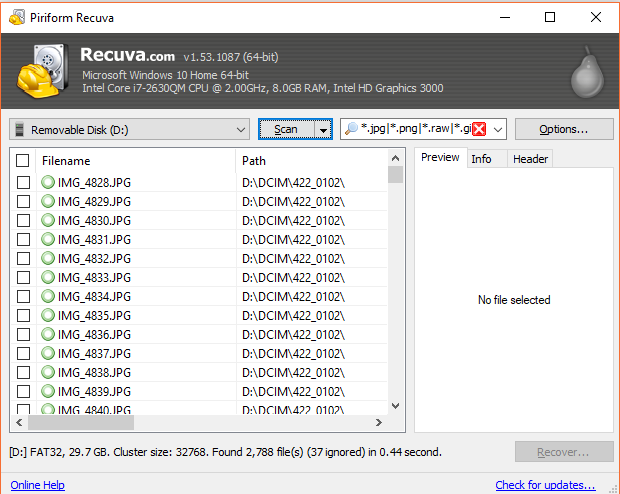Click the horizontal scrollbar left arrow
620x494 pixels.
tap(19, 422)
